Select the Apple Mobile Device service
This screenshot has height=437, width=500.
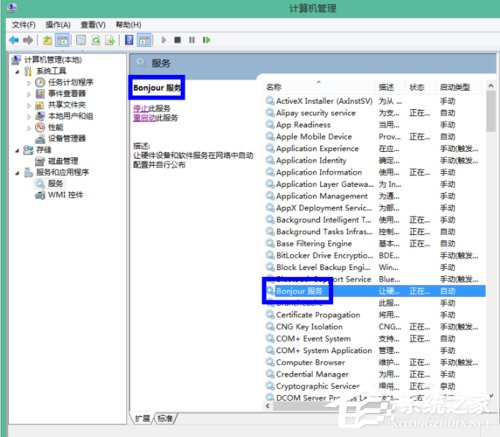click(314, 137)
